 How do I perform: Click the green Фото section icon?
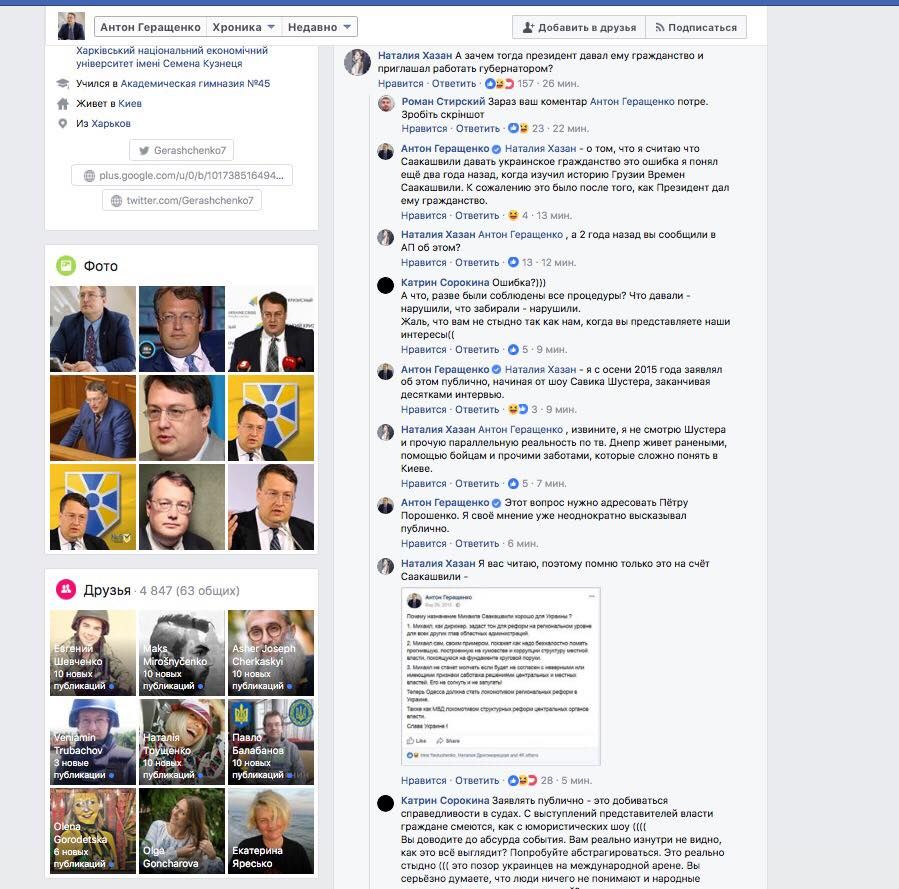point(66,266)
